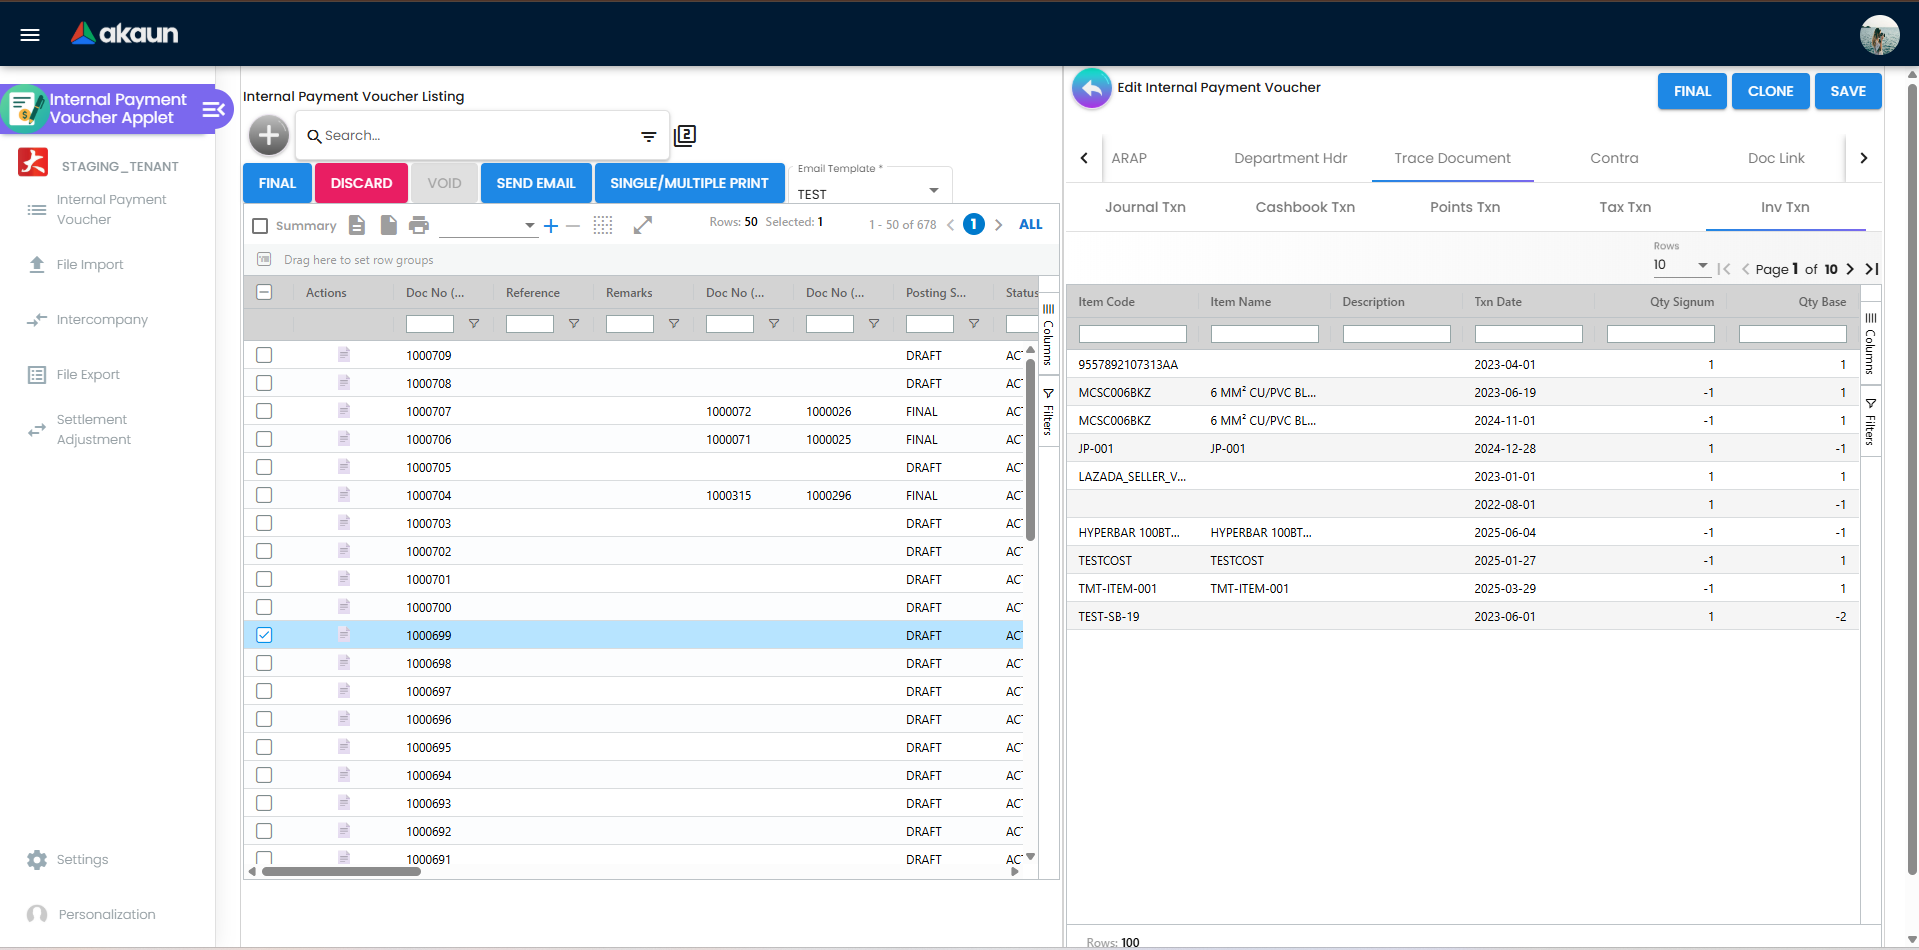Expand the Email Template dropdown

click(933, 191)
